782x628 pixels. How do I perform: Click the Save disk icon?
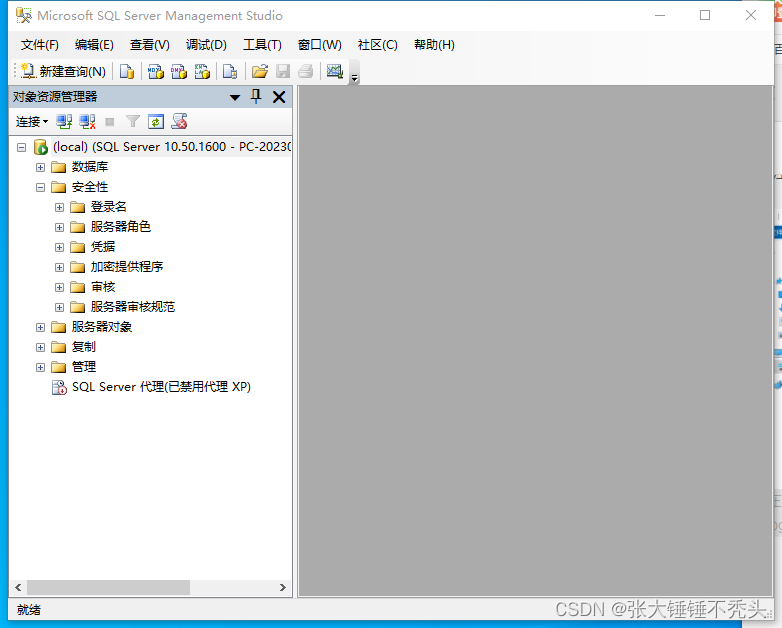[283, 72]
